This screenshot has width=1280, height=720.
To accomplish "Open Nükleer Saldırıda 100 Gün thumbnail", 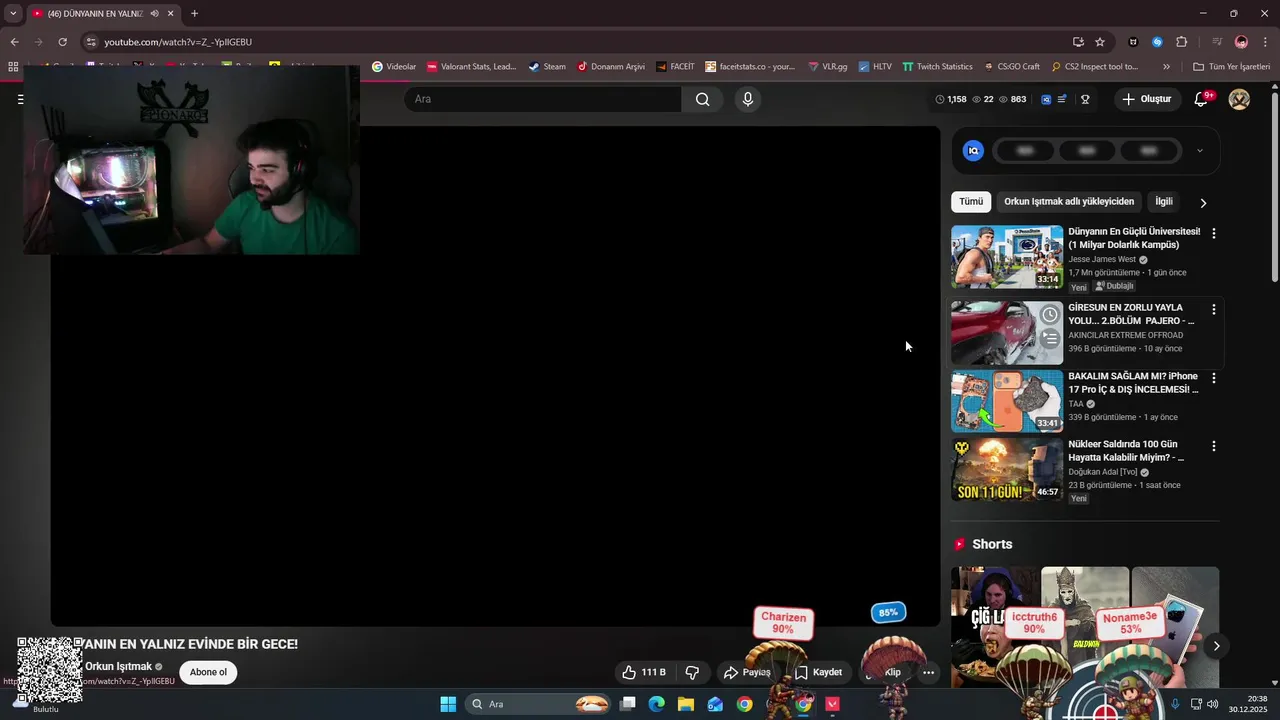I will (1007, 469).
